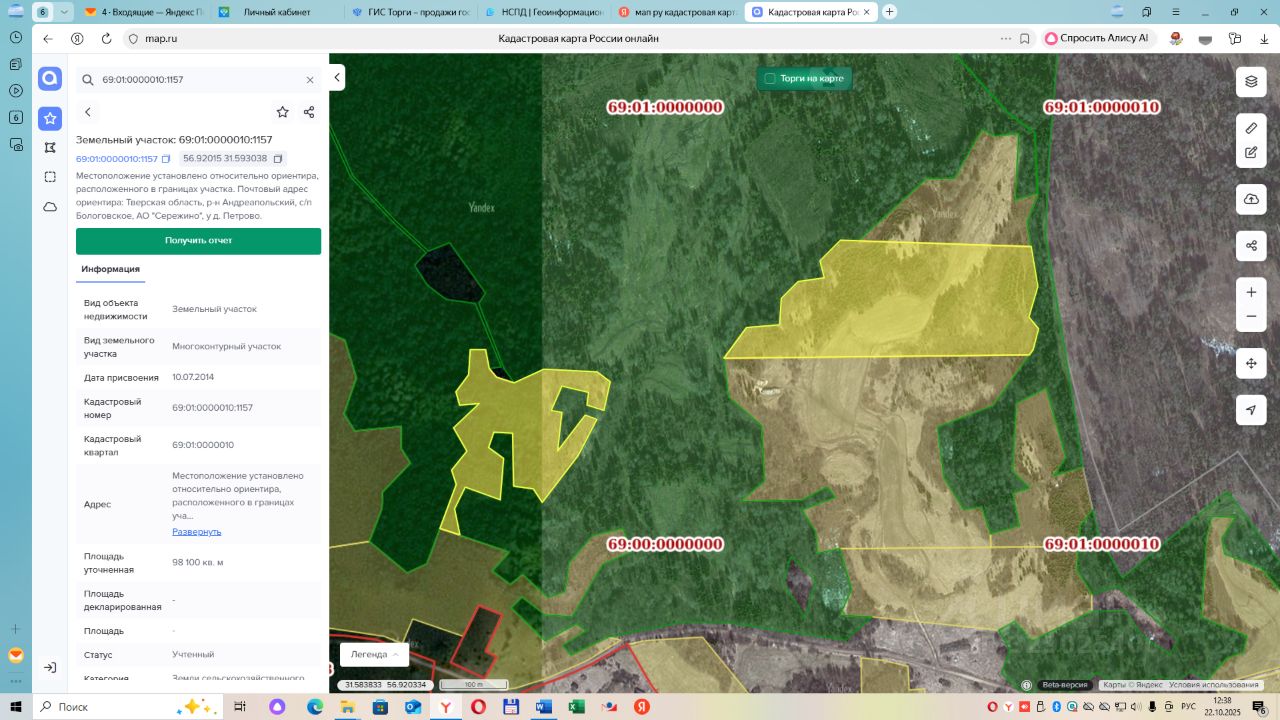Open the Windows Start menu
Viewport: 1280px width, 720px height.
pos(16,707)
